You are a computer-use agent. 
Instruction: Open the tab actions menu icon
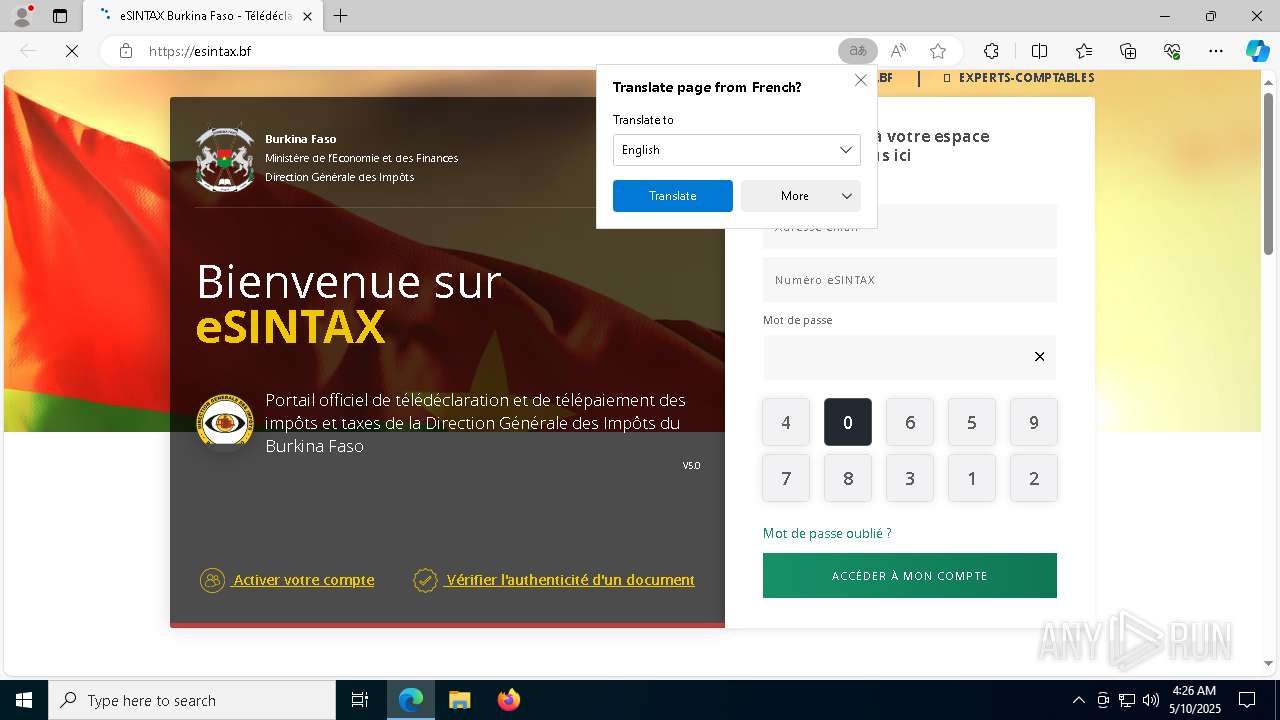[x=60, y=16]
